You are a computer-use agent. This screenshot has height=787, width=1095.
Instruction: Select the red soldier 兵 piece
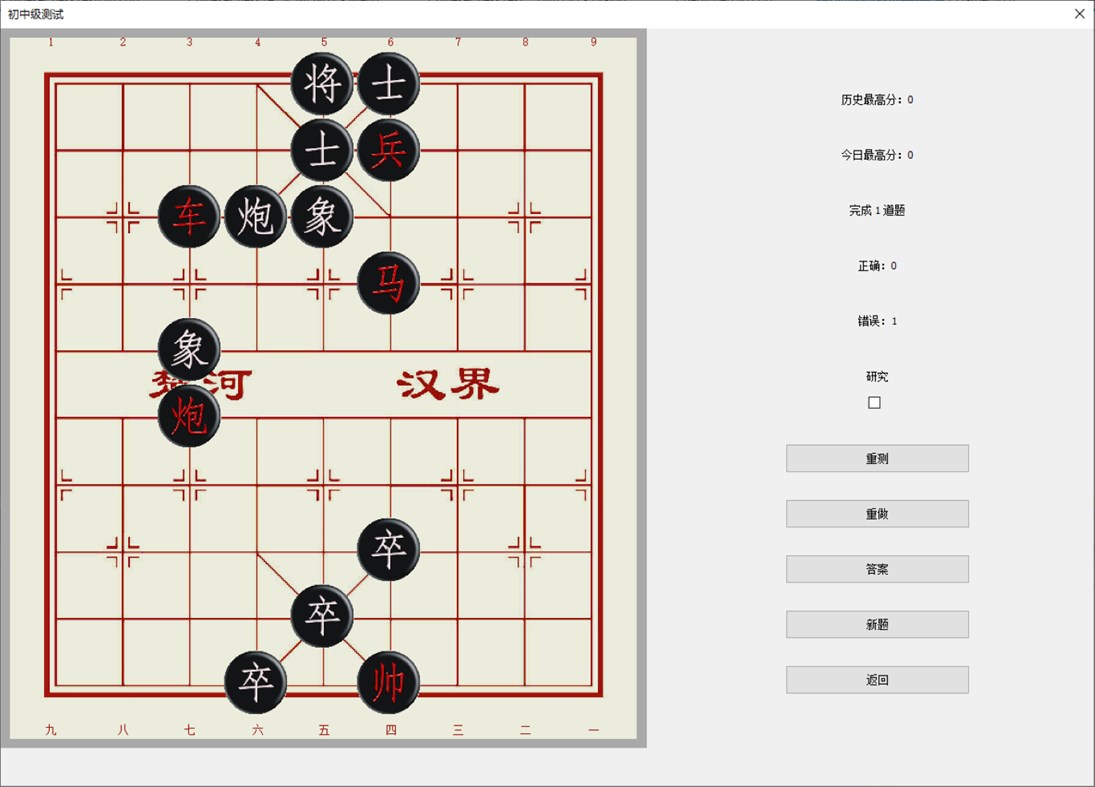coord(389,150)
